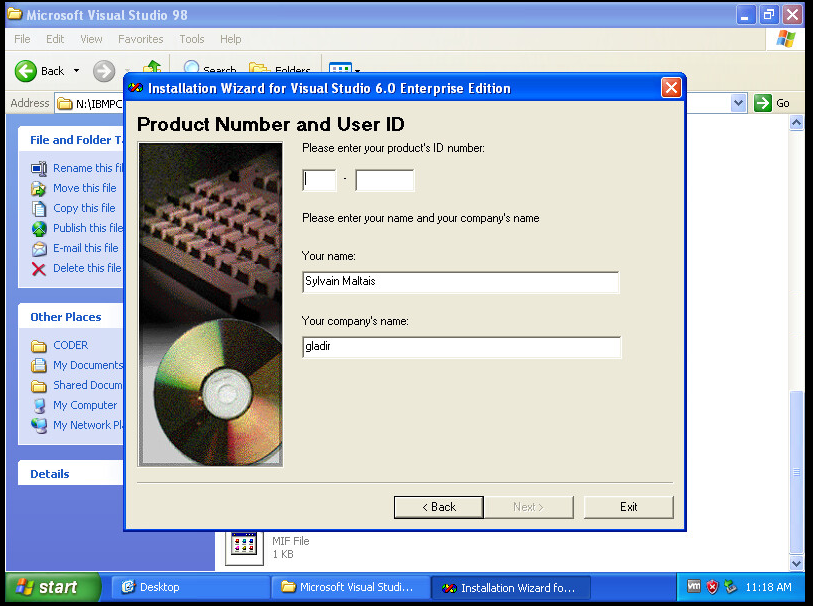Click the Folders toolbar button
The width and height of the screenshot is (813, 606).
(280, 68)
